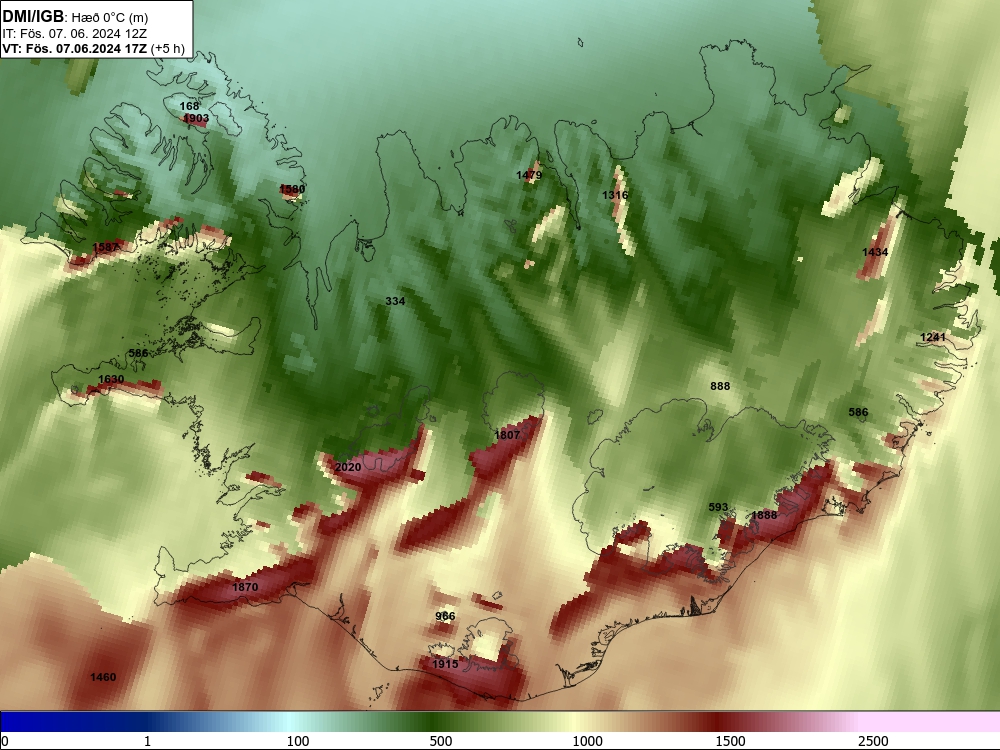Click the map value 1316
The height and width of the screenshot is (750, 1000).
pyautogui.click(x=615, y=195)
